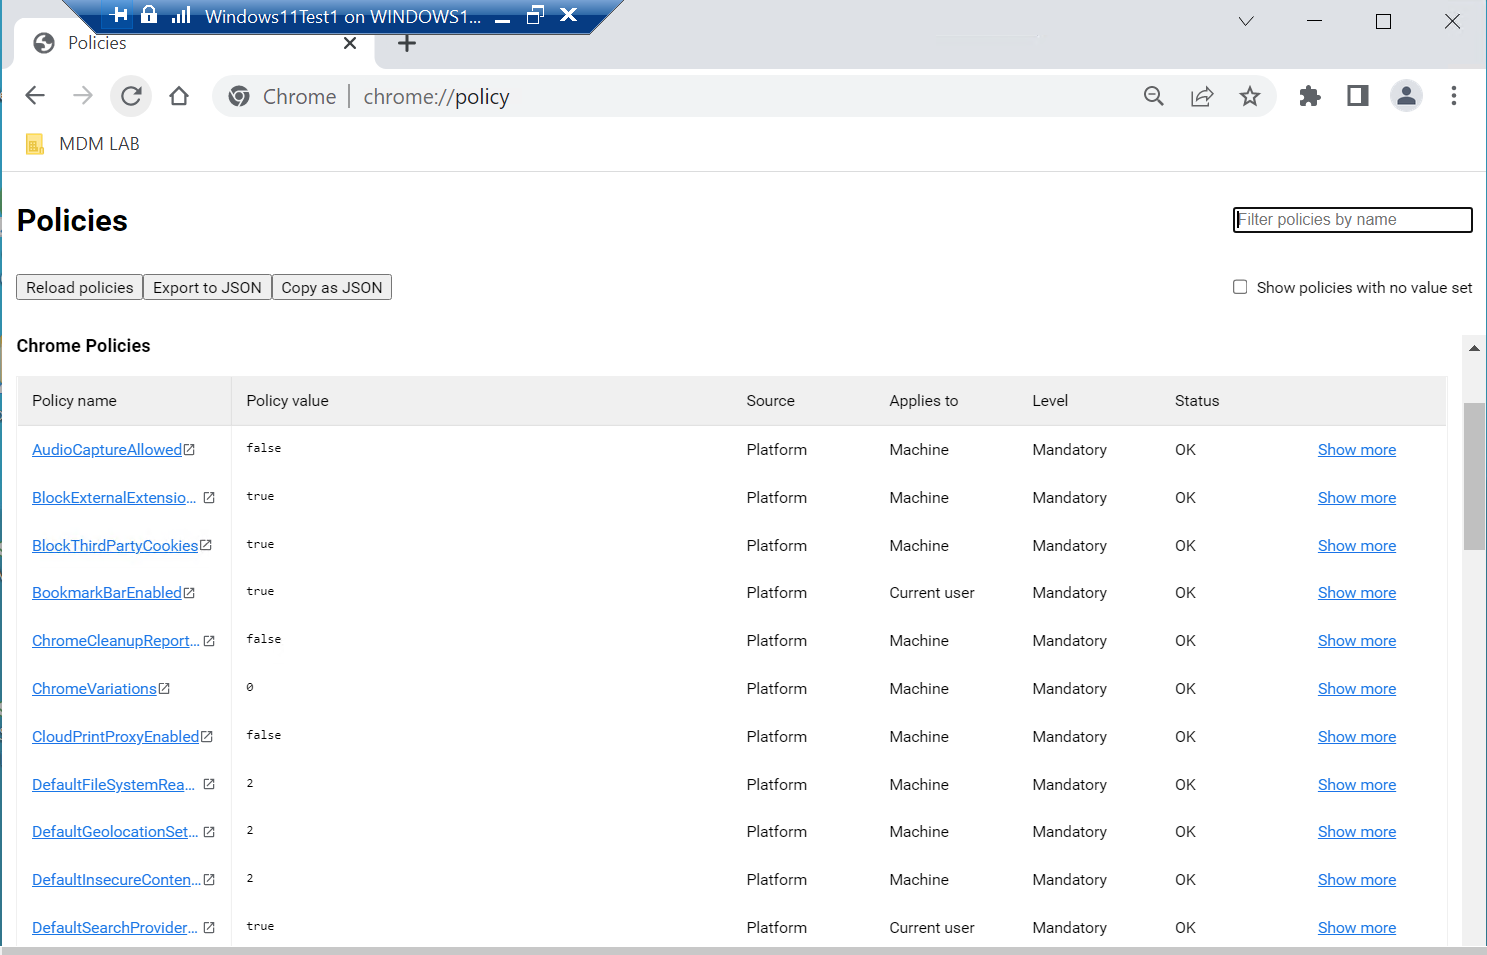This screenshot has width=1487, height=955.
Task: Click Current user in BookmarkBarEnabled row
Action: tap(931, 593)
